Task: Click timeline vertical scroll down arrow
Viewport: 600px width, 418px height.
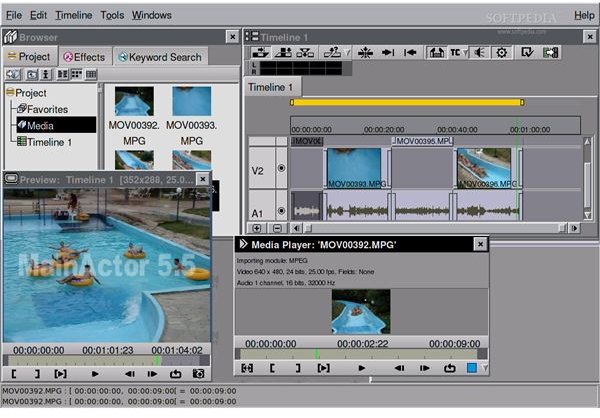Action: click(588, 216)
